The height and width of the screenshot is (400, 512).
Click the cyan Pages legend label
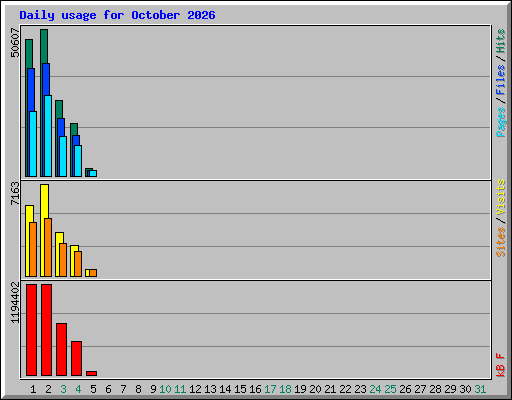click(501, 122)
